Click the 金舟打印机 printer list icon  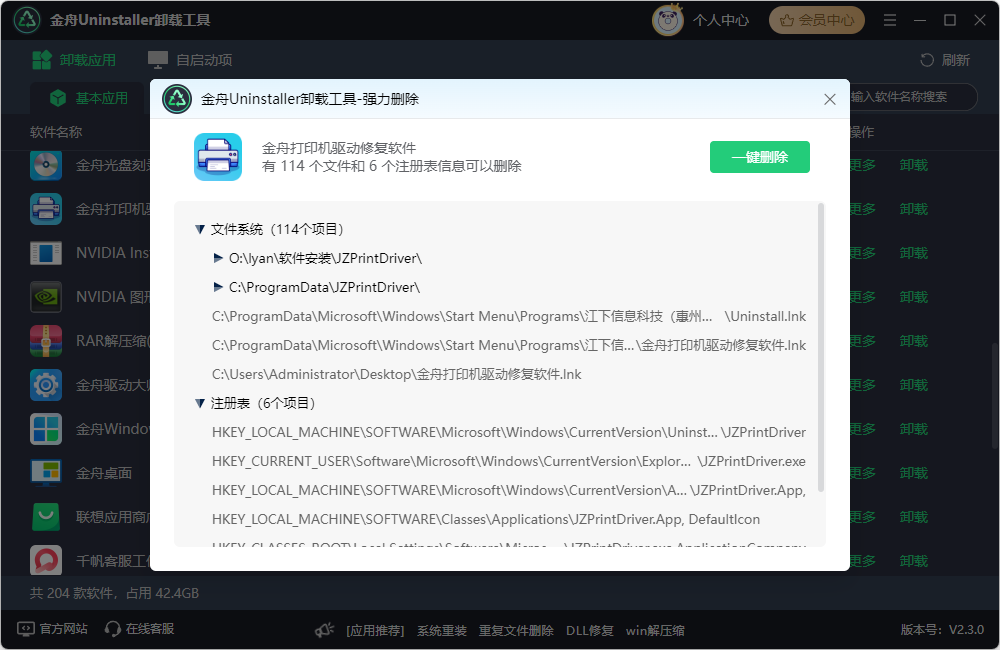pyautogui.click(x=46, y=209)
